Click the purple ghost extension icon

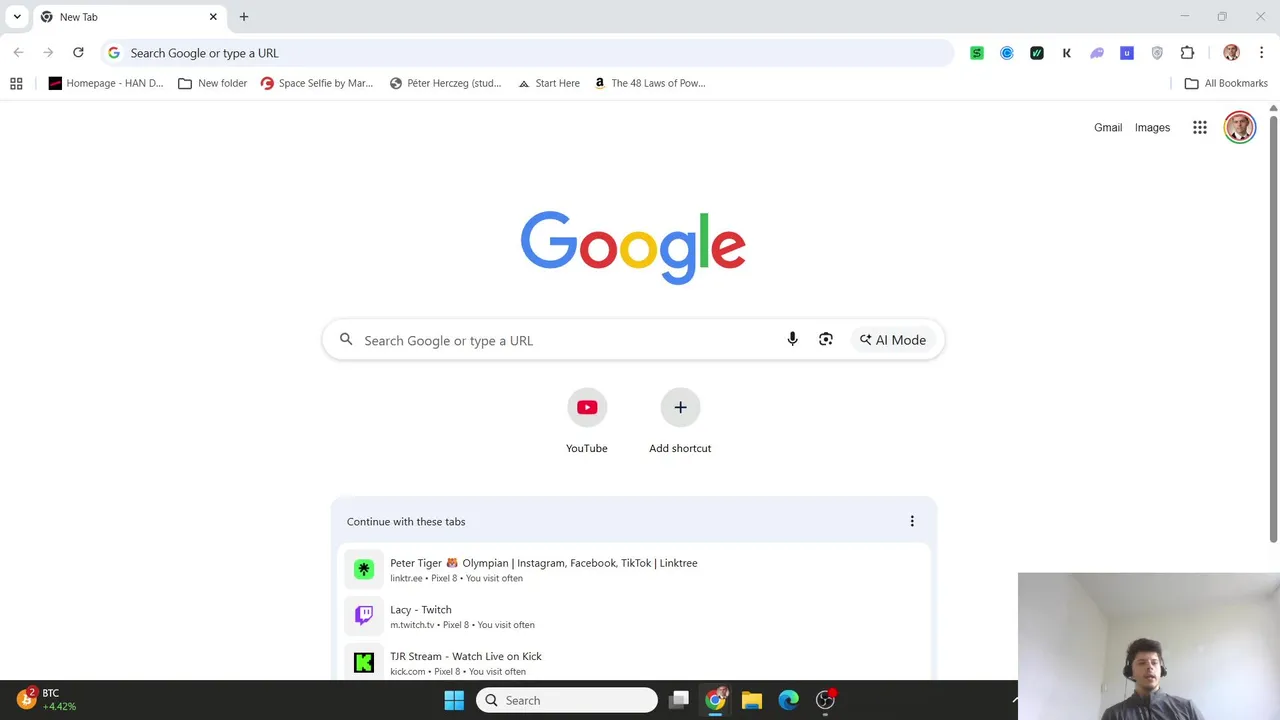point(1097,53)
